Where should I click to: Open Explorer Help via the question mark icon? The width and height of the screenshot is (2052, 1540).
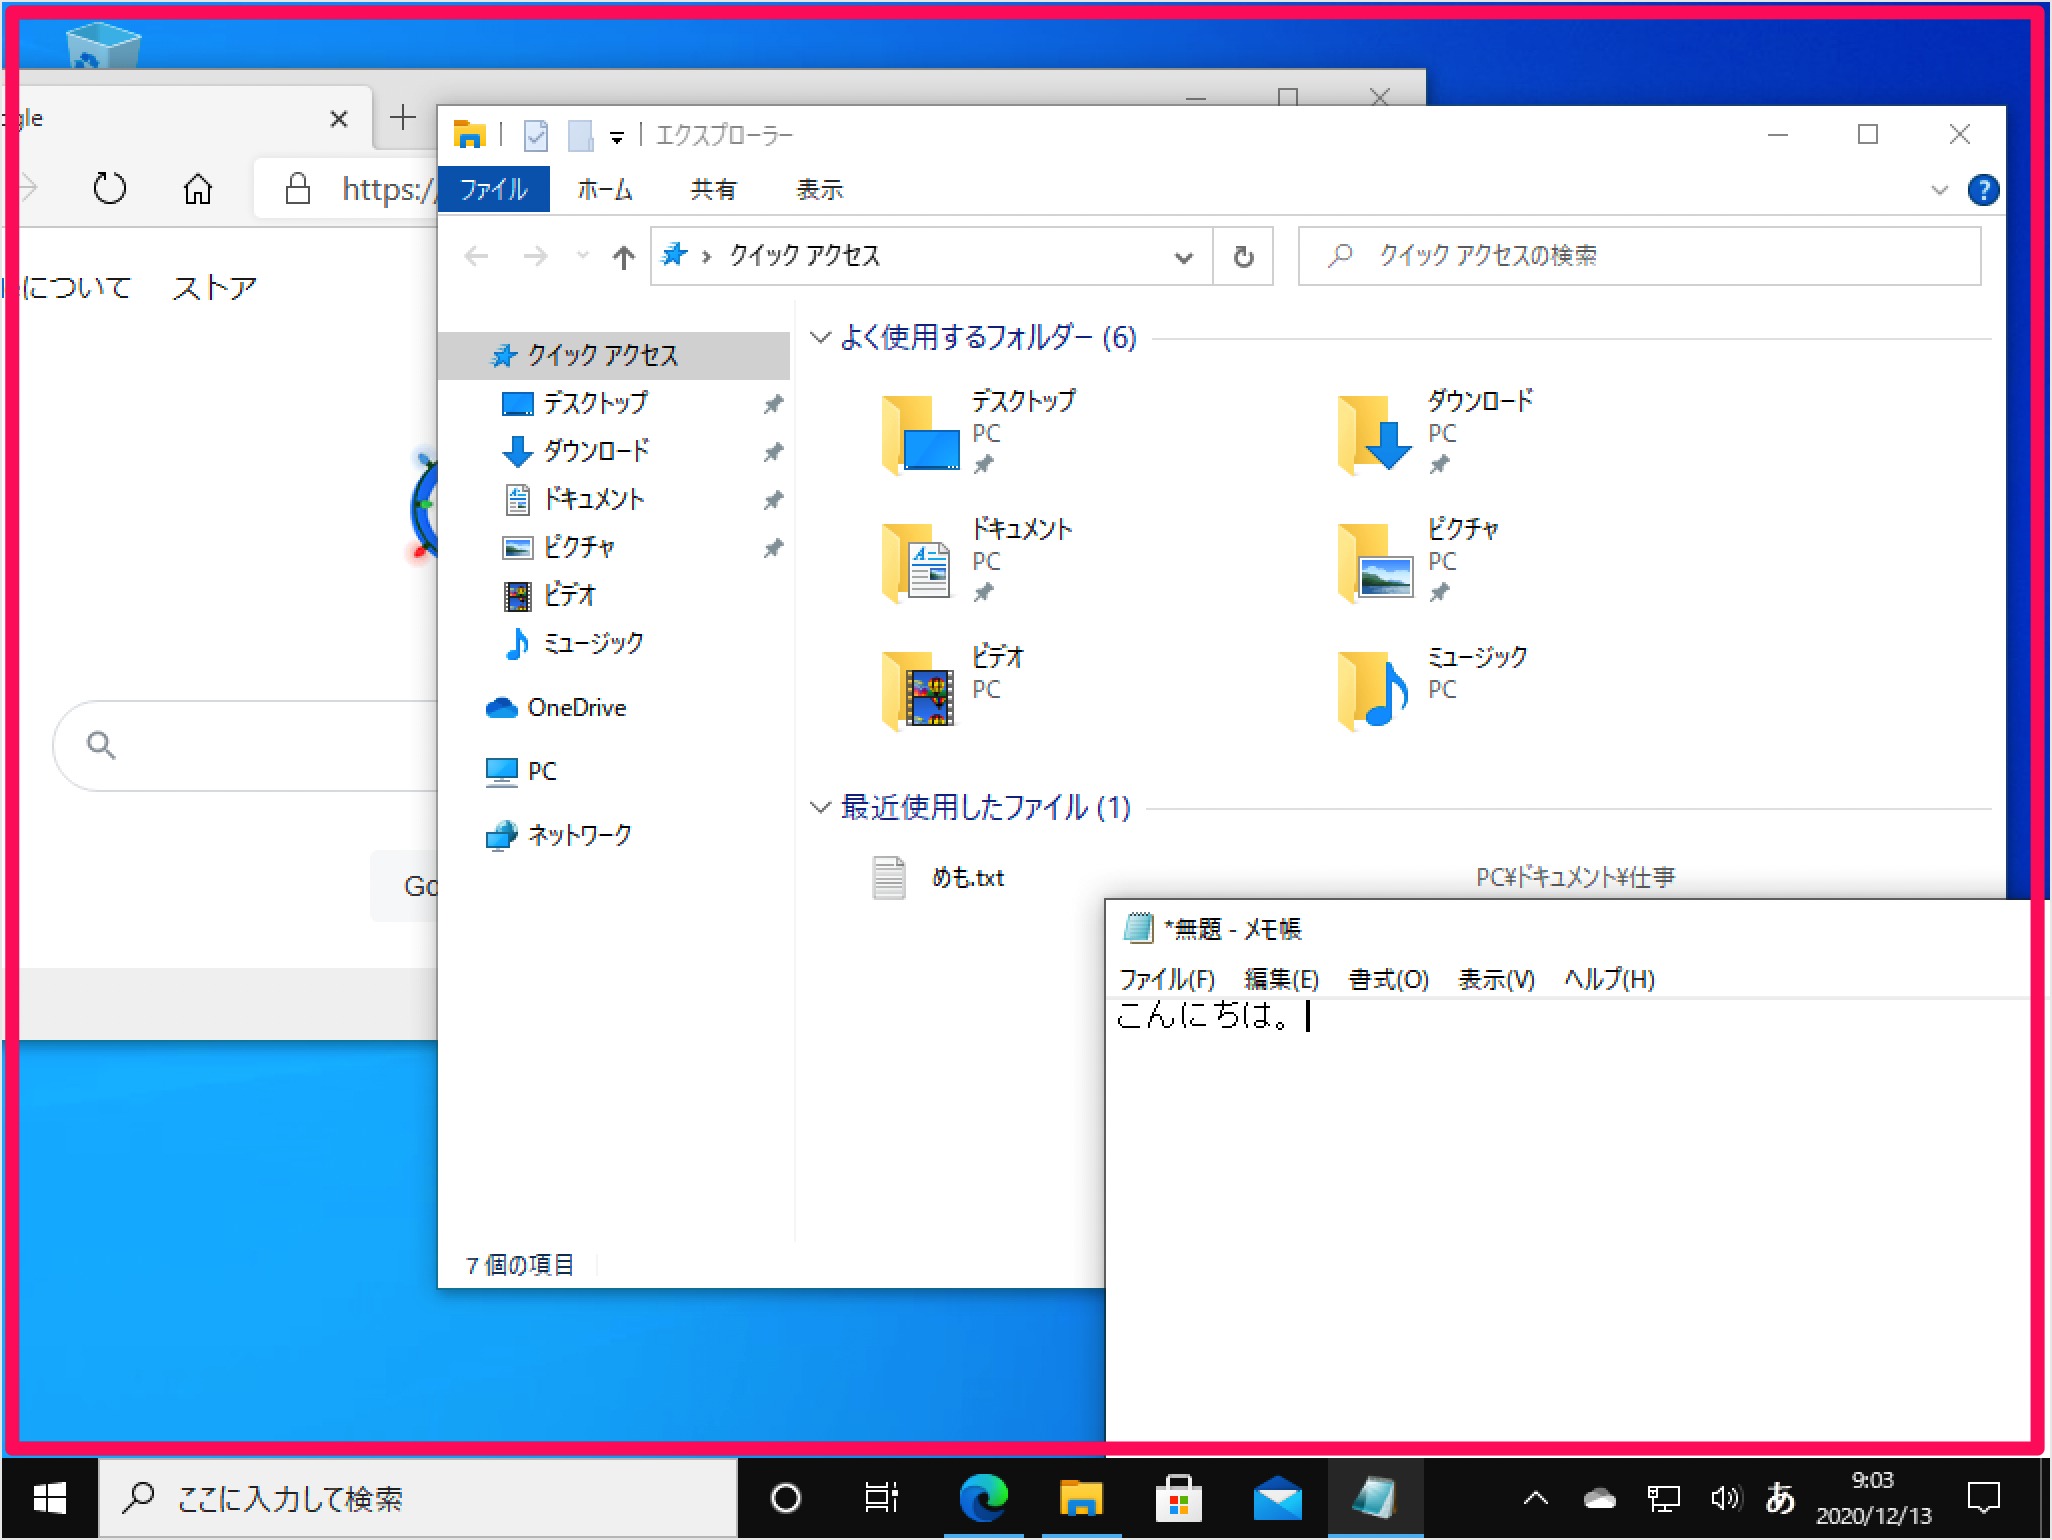click(x=1984, y=189)
